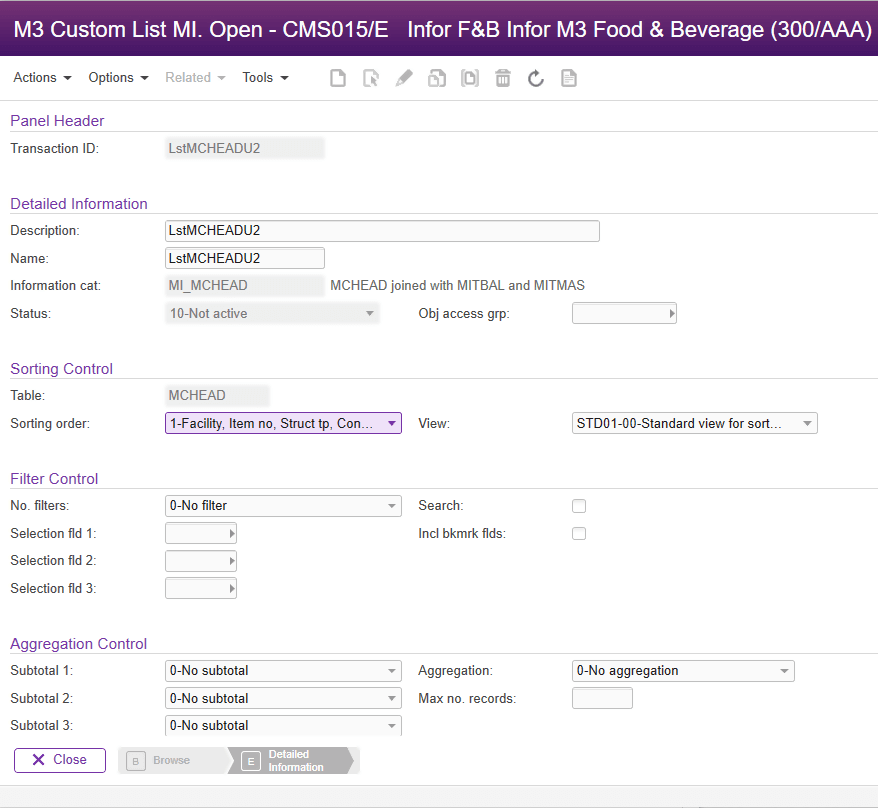
Task: Click the New record icon
Action: point(337,77)
